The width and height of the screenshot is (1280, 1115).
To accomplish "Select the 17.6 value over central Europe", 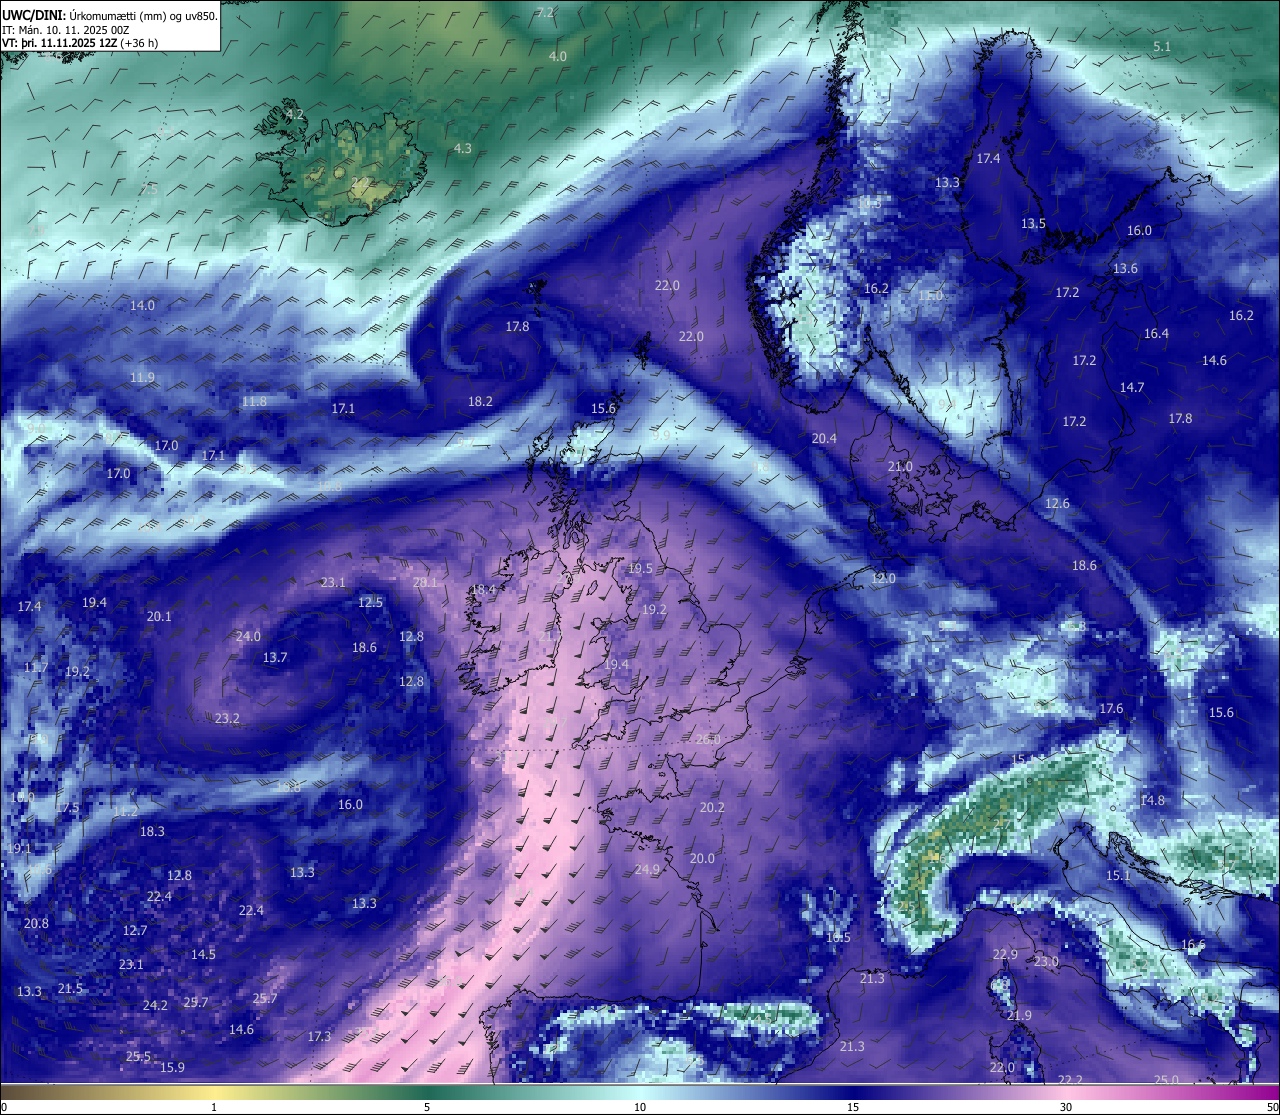I will (1111, 709).
